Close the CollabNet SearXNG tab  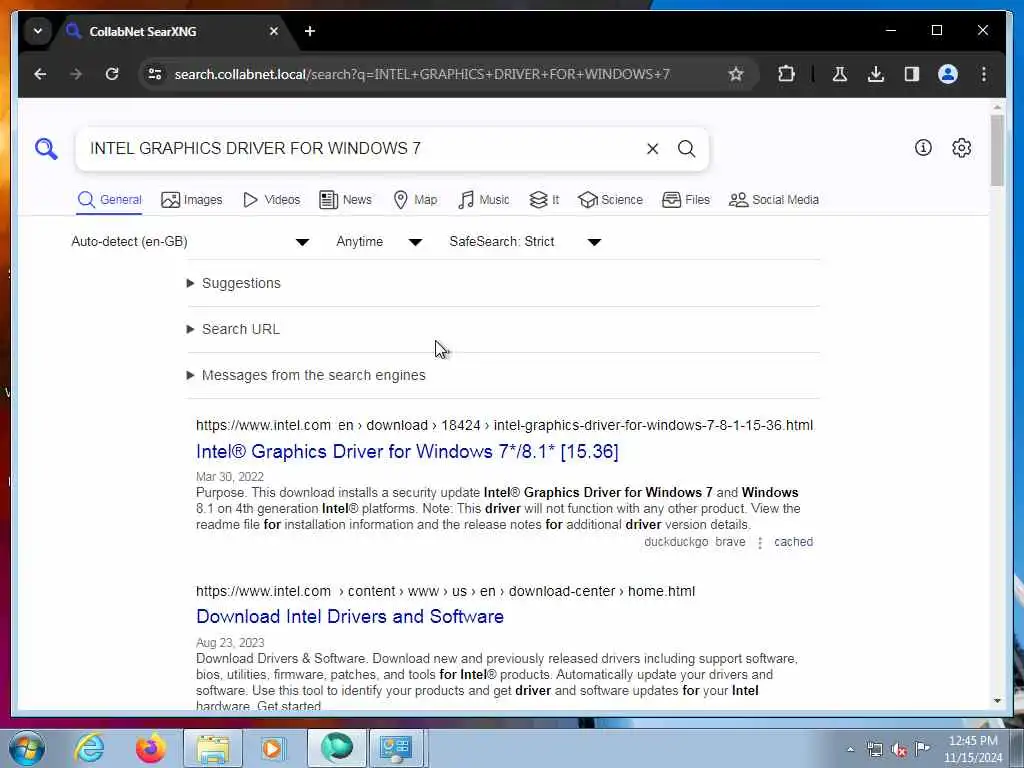[274, 31]
